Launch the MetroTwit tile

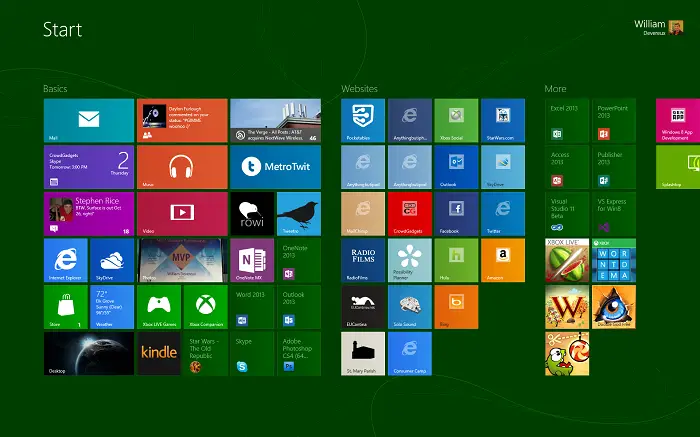(x=275, y=167)
